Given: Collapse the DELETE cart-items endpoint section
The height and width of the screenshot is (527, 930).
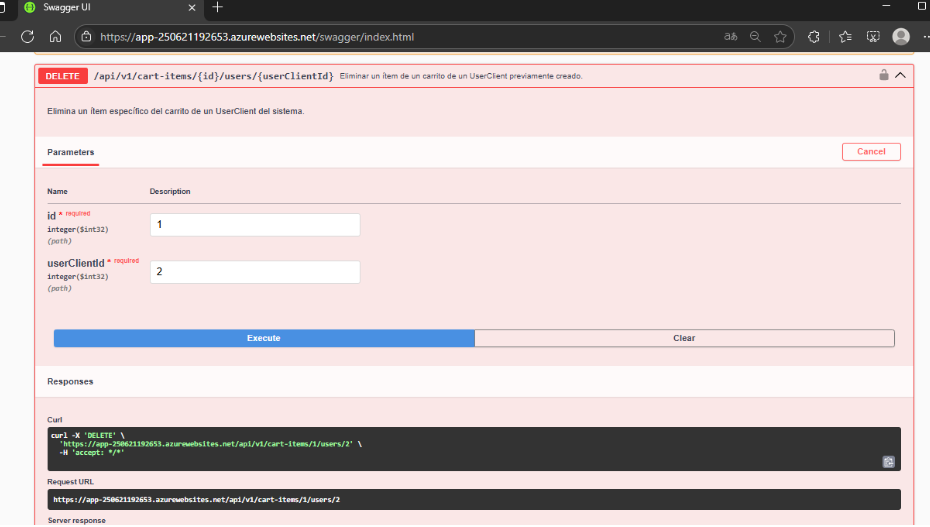Looking at the screenshot, I should click(900, 75).
